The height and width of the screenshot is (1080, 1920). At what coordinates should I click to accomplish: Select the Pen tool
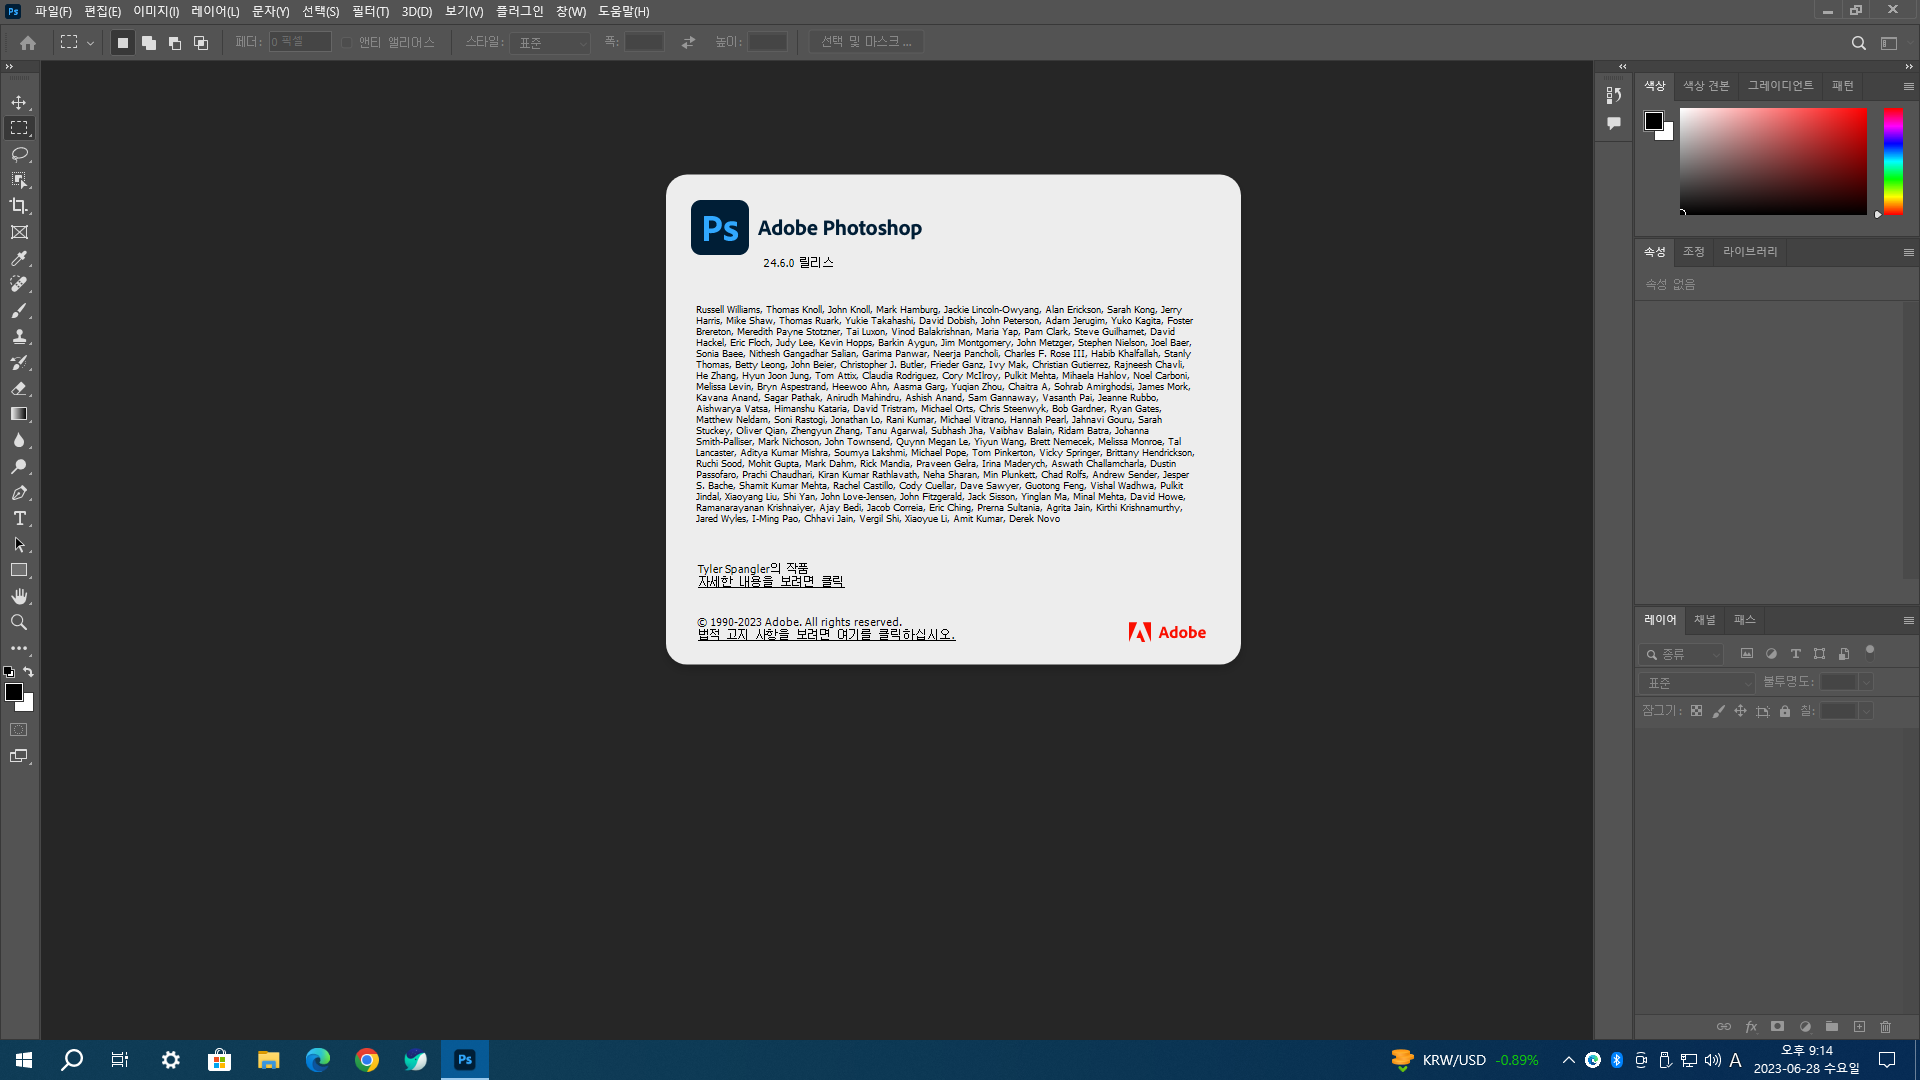19,492
